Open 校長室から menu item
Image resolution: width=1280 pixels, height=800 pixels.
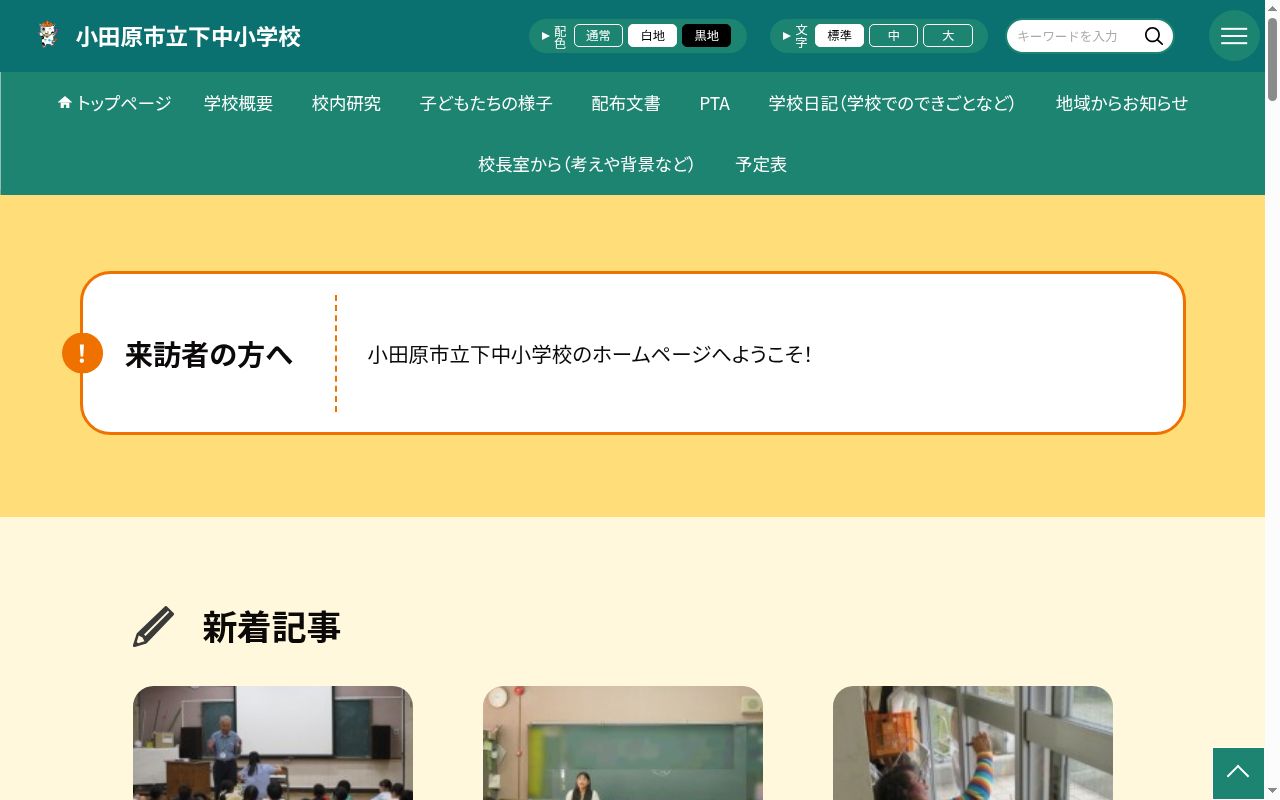click(x=586, y=164)
